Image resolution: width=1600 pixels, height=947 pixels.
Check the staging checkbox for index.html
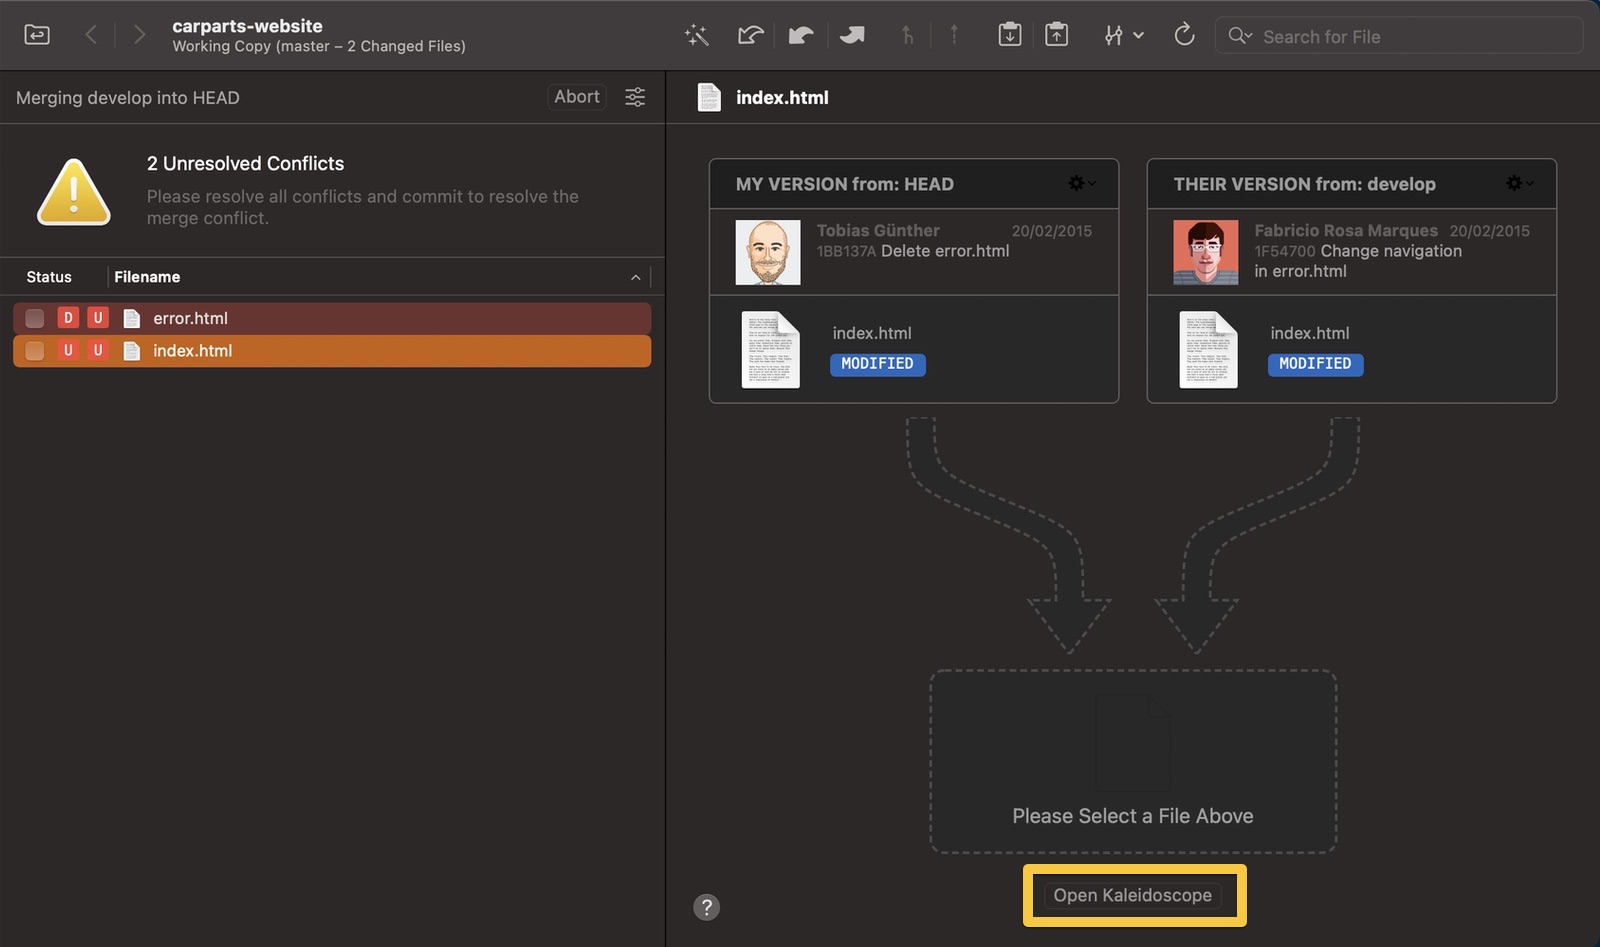coord(34,350)
